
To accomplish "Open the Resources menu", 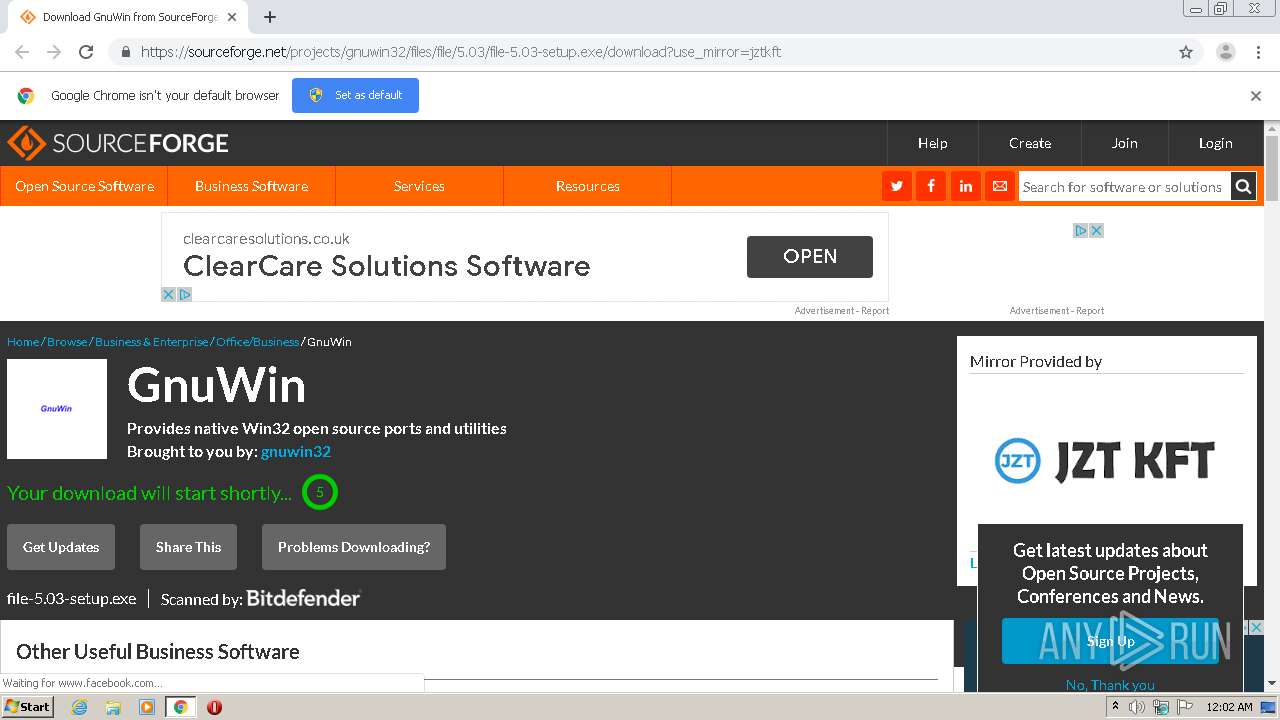I will (x=588, y=186).
